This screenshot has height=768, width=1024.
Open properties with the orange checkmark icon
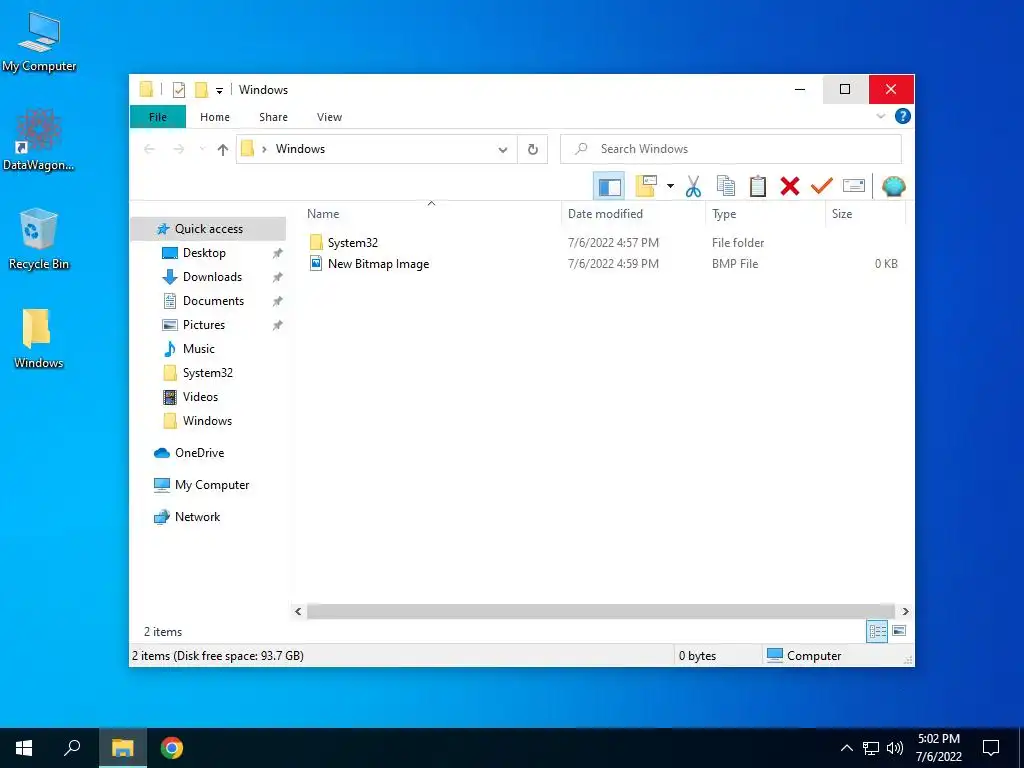click(x=822, y=187)
